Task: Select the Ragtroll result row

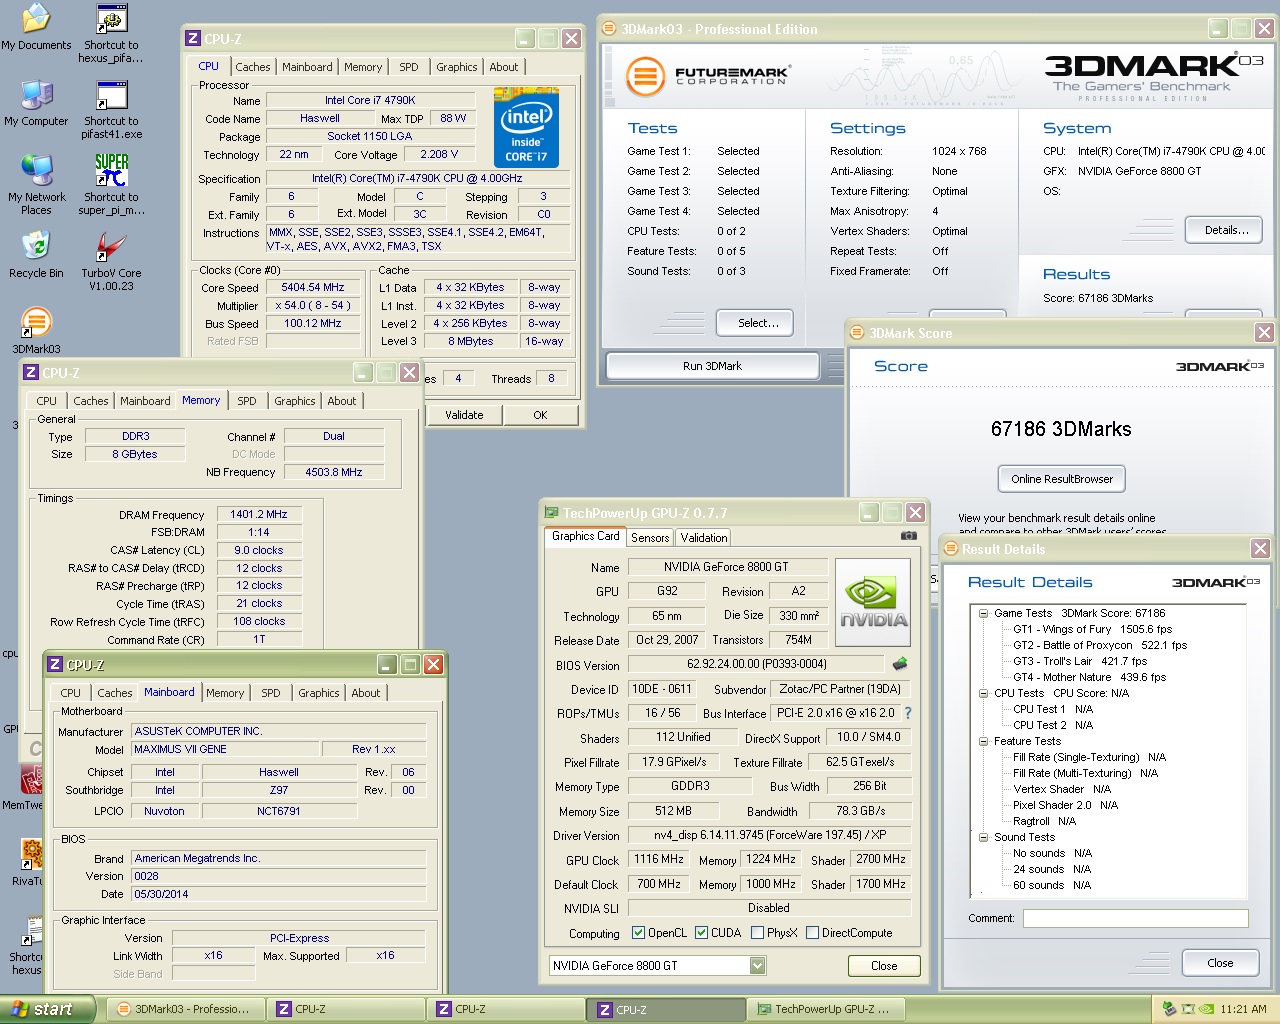Action: (x=1044, y=821)
